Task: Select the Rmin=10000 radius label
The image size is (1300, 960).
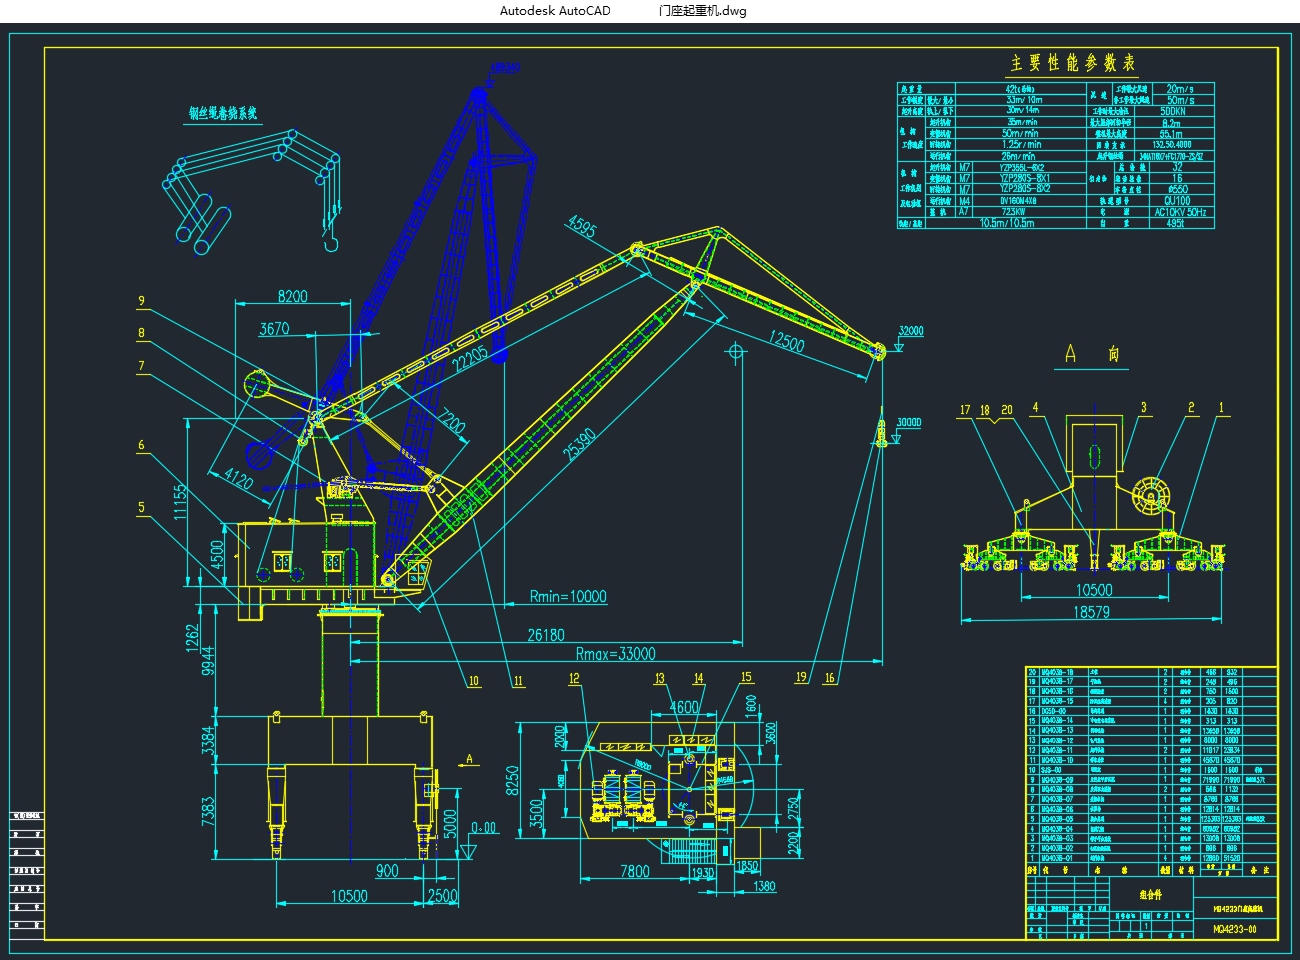Action: click(568, 597)
